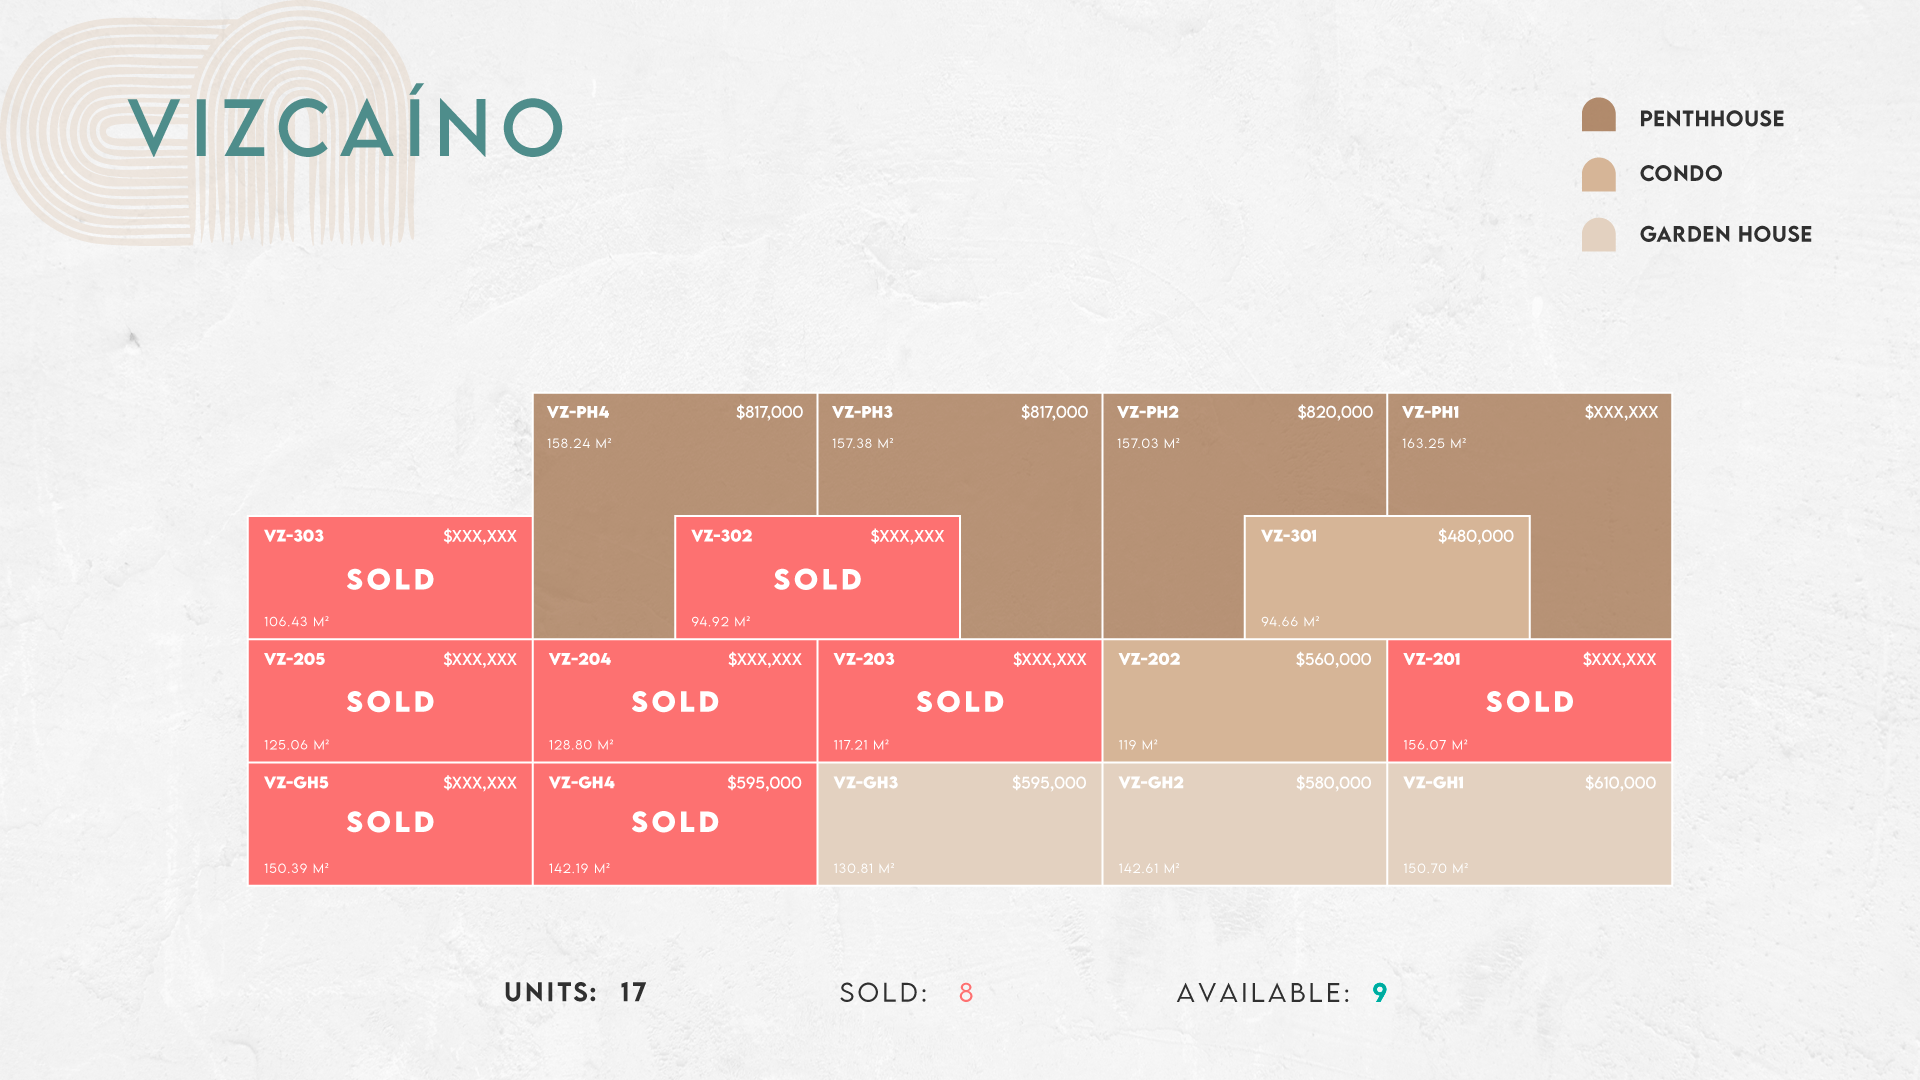Viewport: 1920px width, 1080px height.
Task: Click sold unit VZ-GH4 tile
Action: (x=675, y=824)
